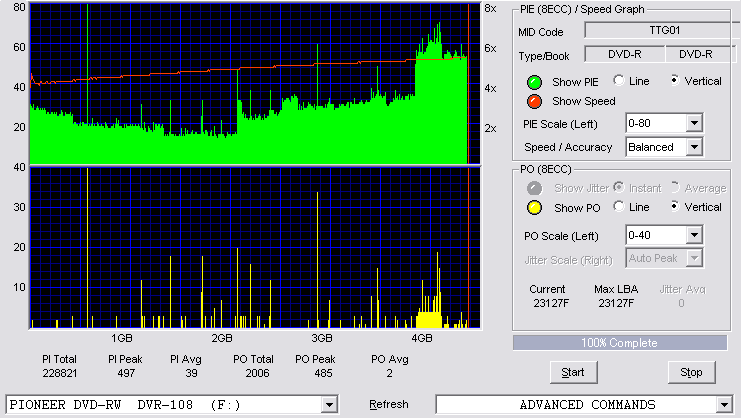Click the PIE (8ECC) / Speed Graph title
The height and width of the screenshot is (418, 741).
[x=582, y=9]
